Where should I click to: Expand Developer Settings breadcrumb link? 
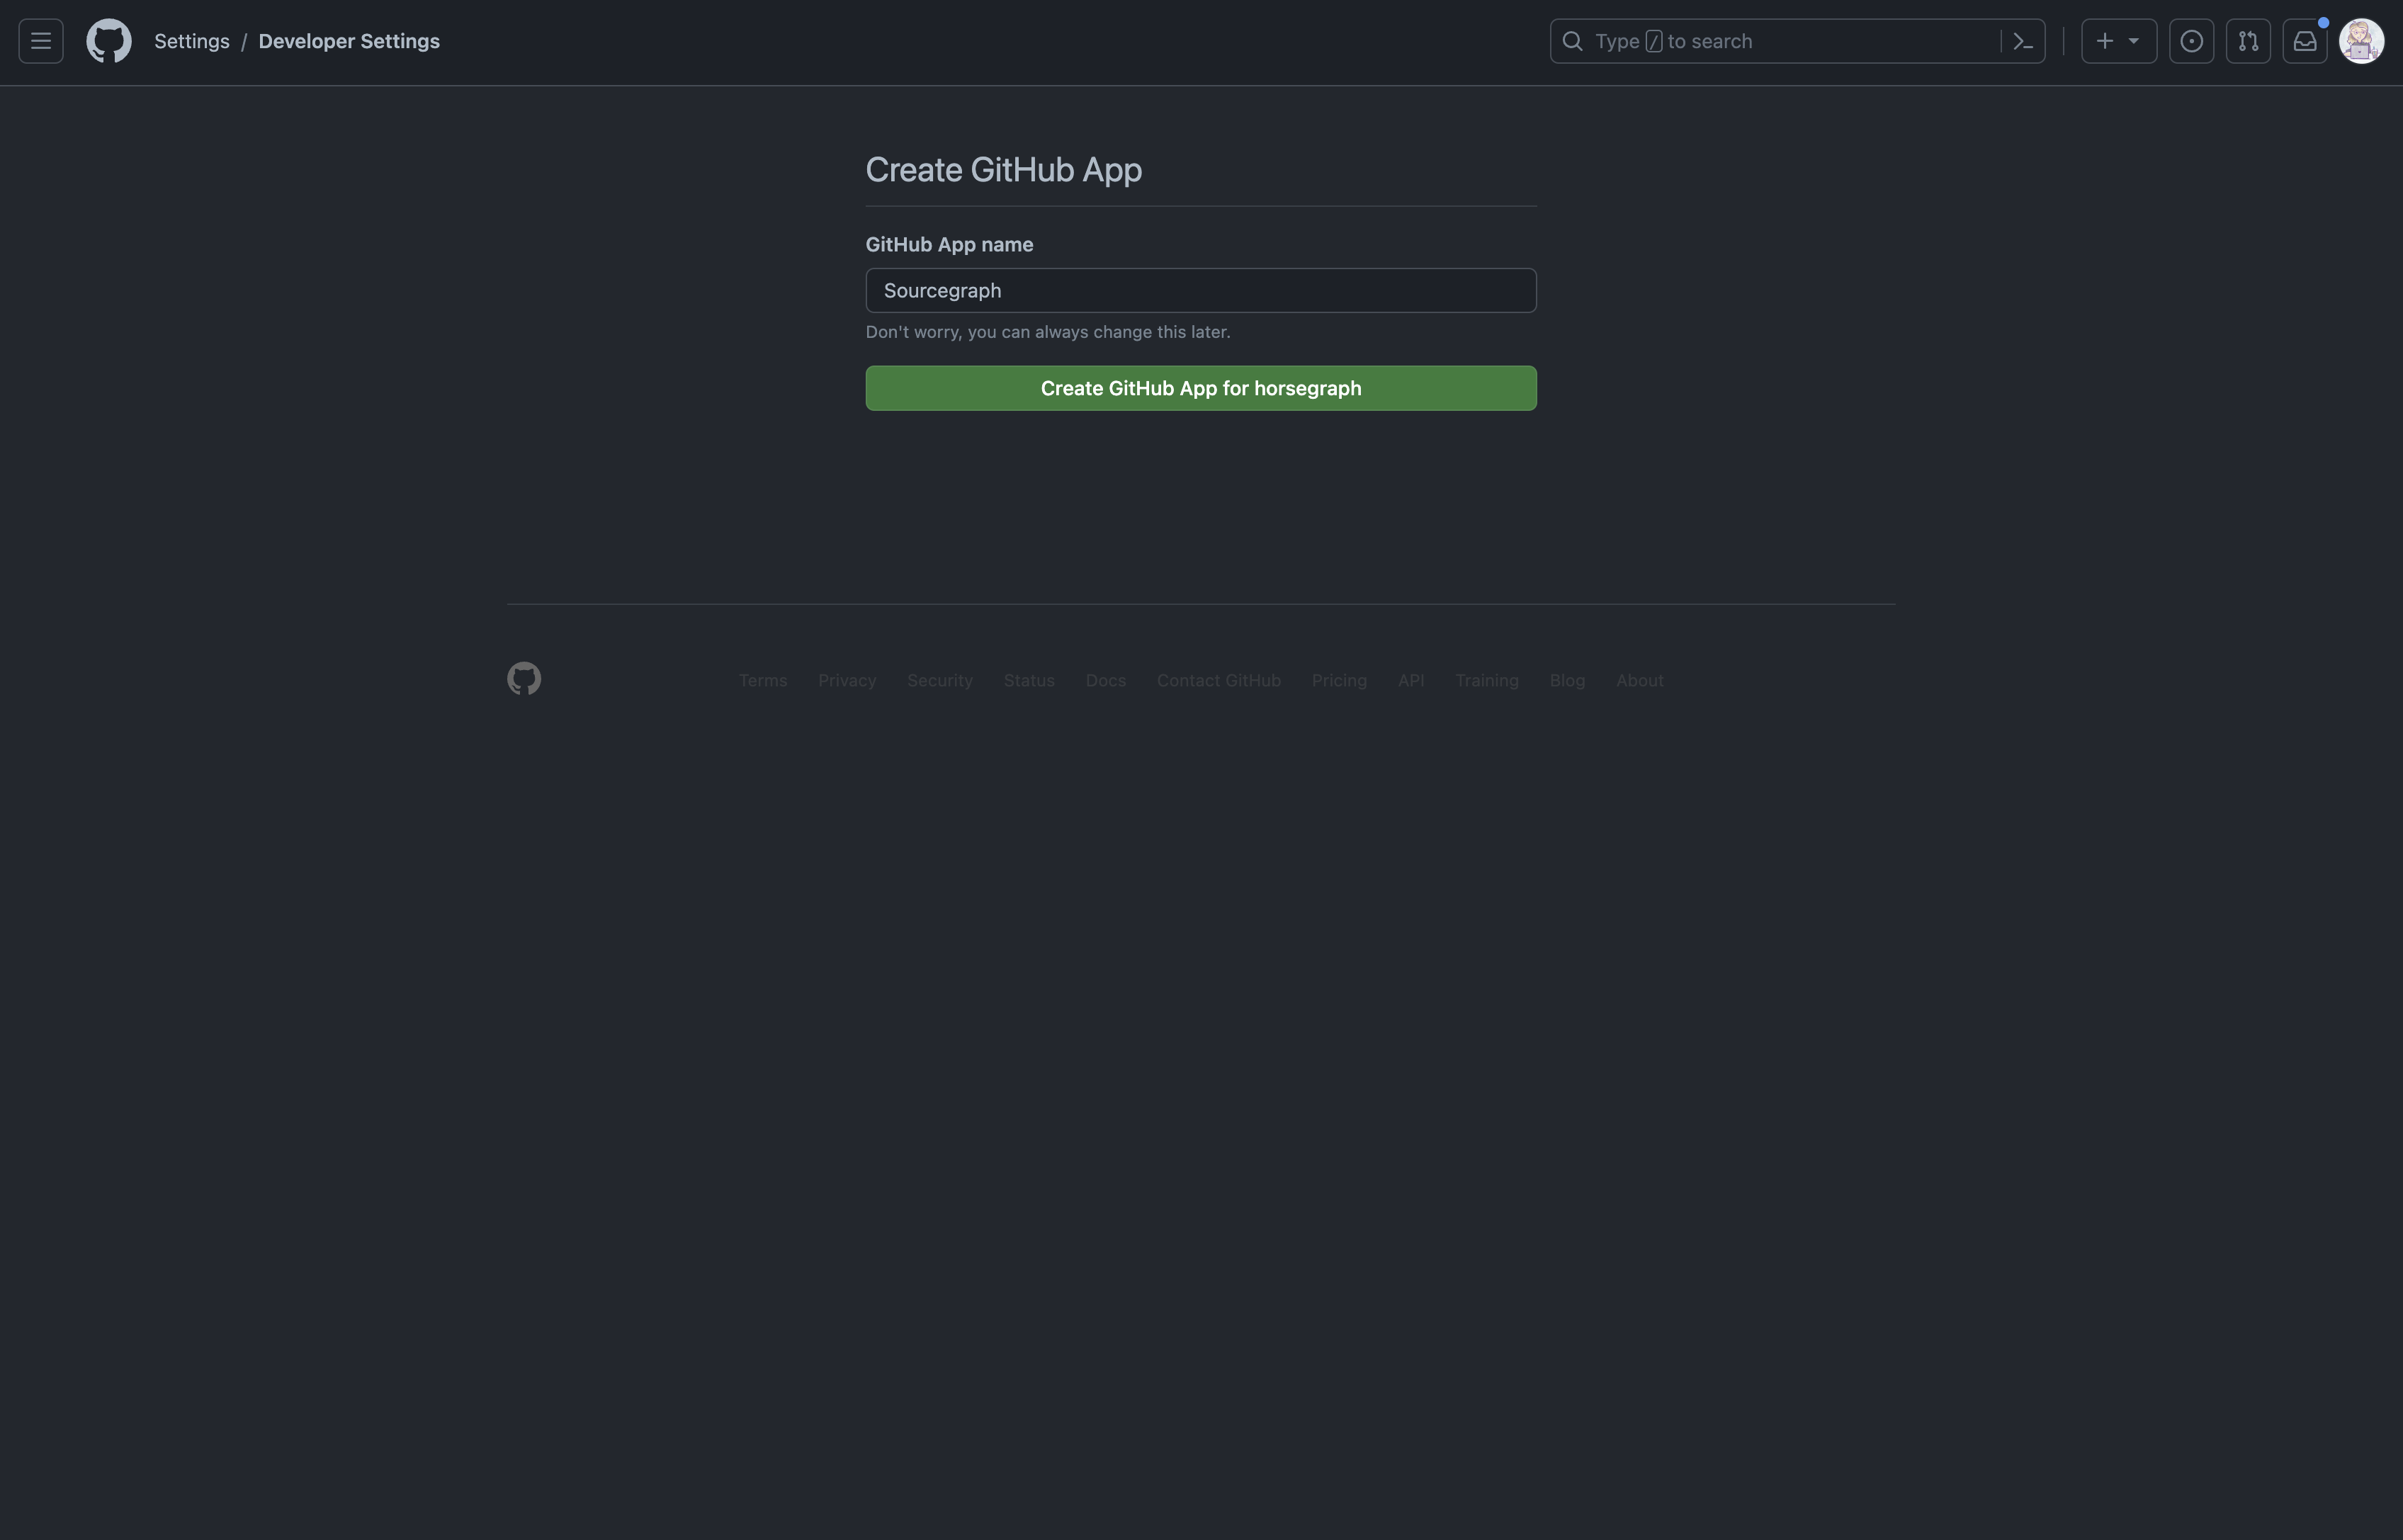[x=349, y=32]
